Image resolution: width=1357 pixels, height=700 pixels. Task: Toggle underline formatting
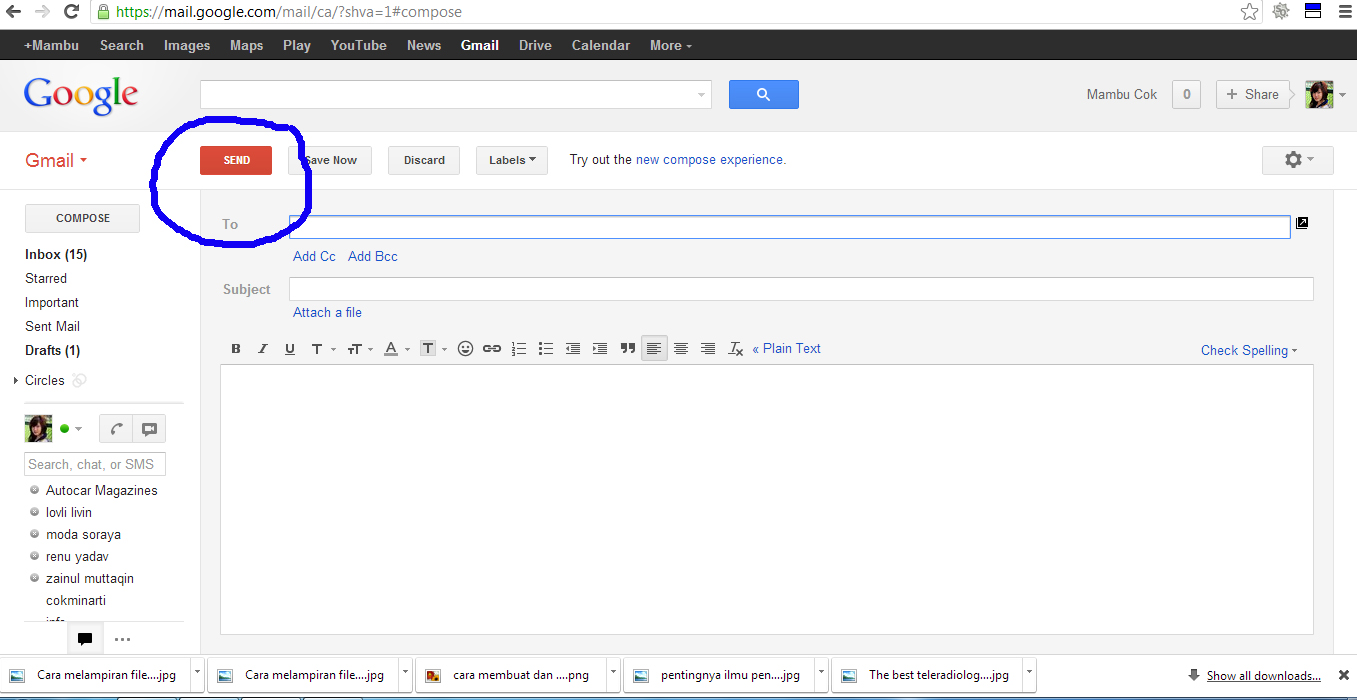(x=290, y=348)
